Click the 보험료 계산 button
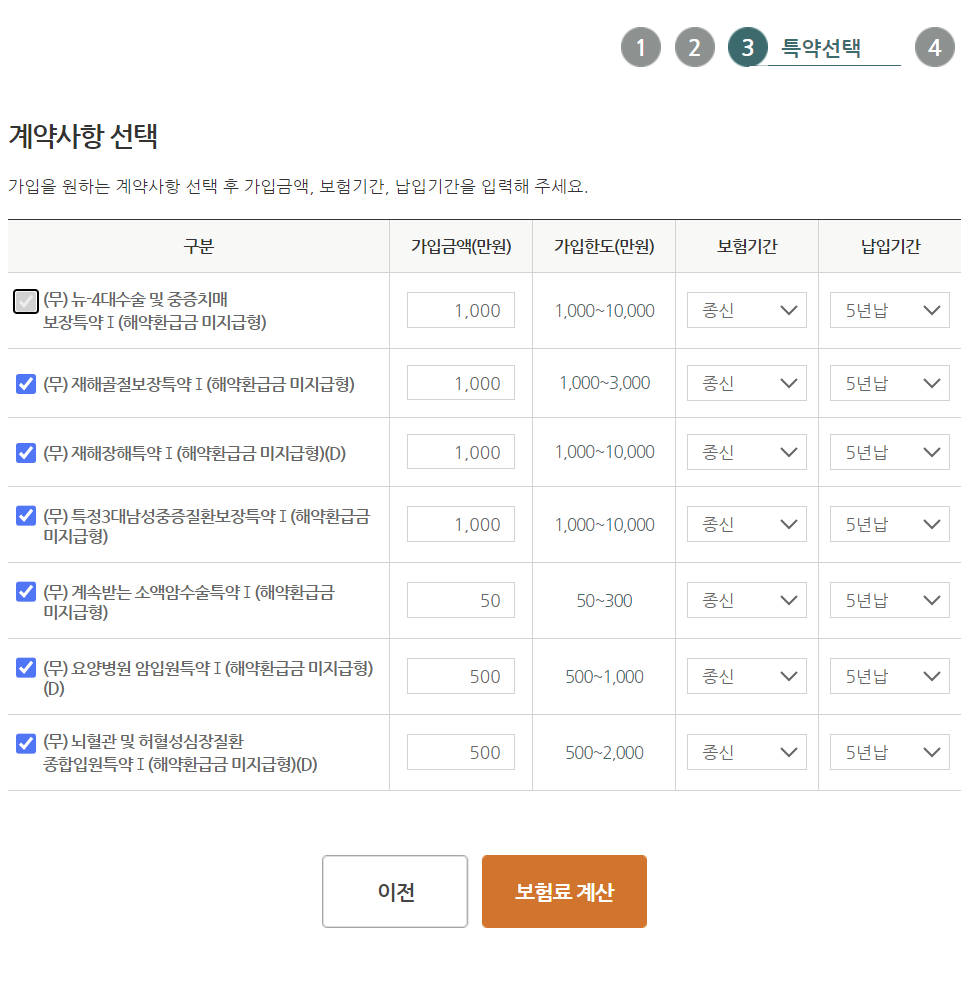Image resolution: width=970 pixels, height=984 pixels. pyautogui.click(x=564, y=891)
